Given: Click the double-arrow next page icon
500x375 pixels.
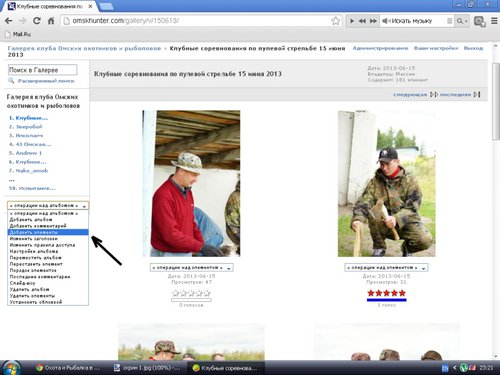Looking at the screenshot, I should [434, 95].
